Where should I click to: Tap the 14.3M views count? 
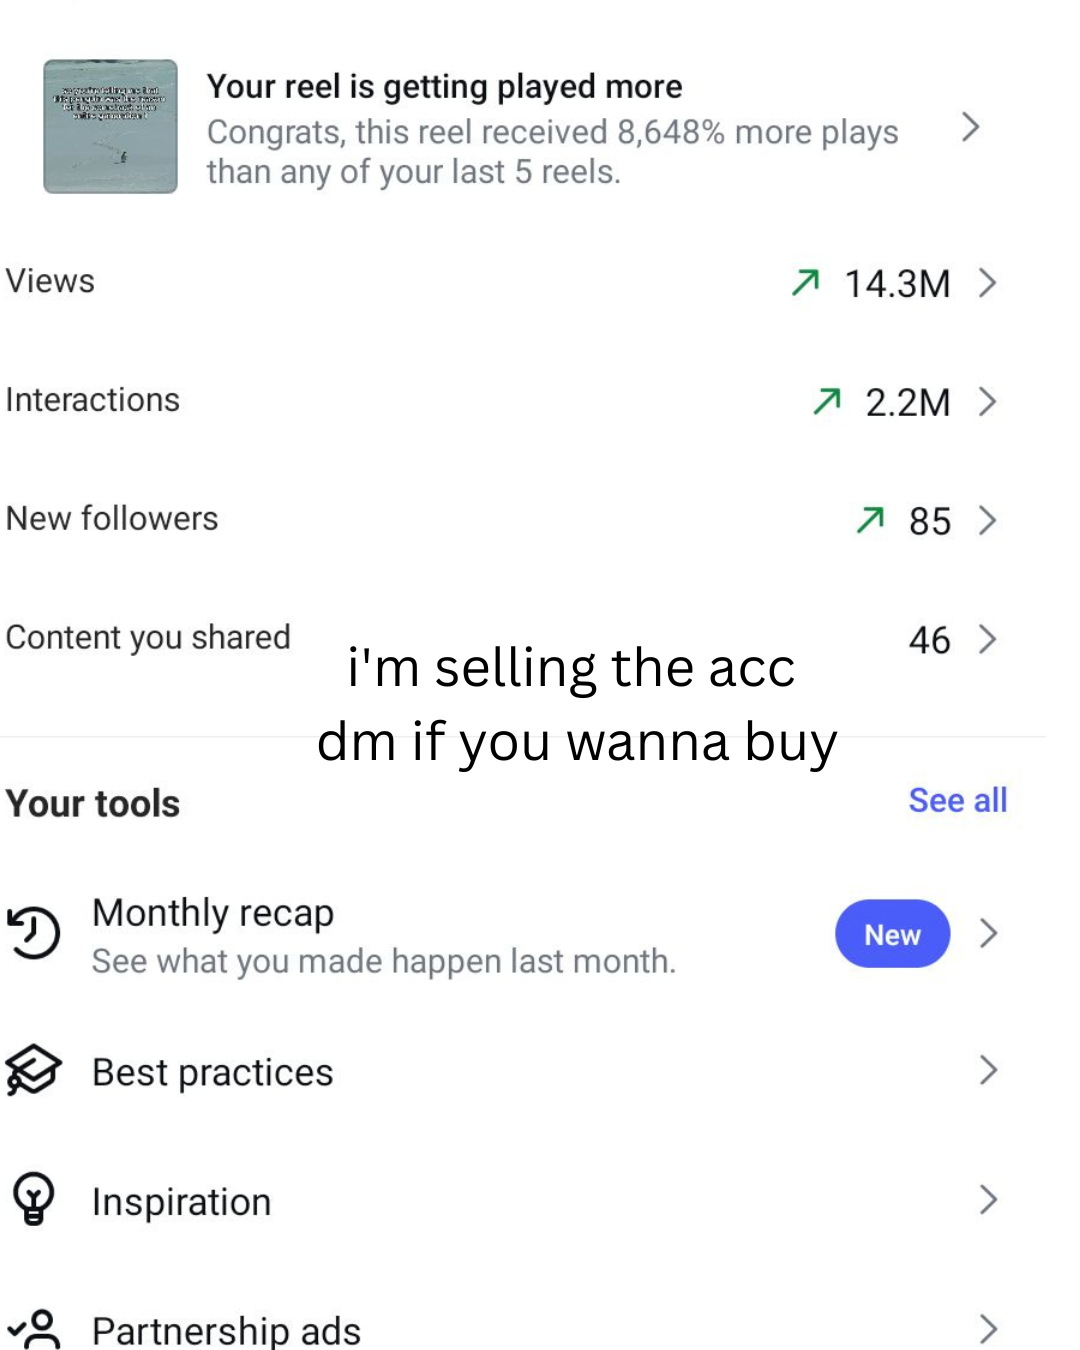point(897,284)
